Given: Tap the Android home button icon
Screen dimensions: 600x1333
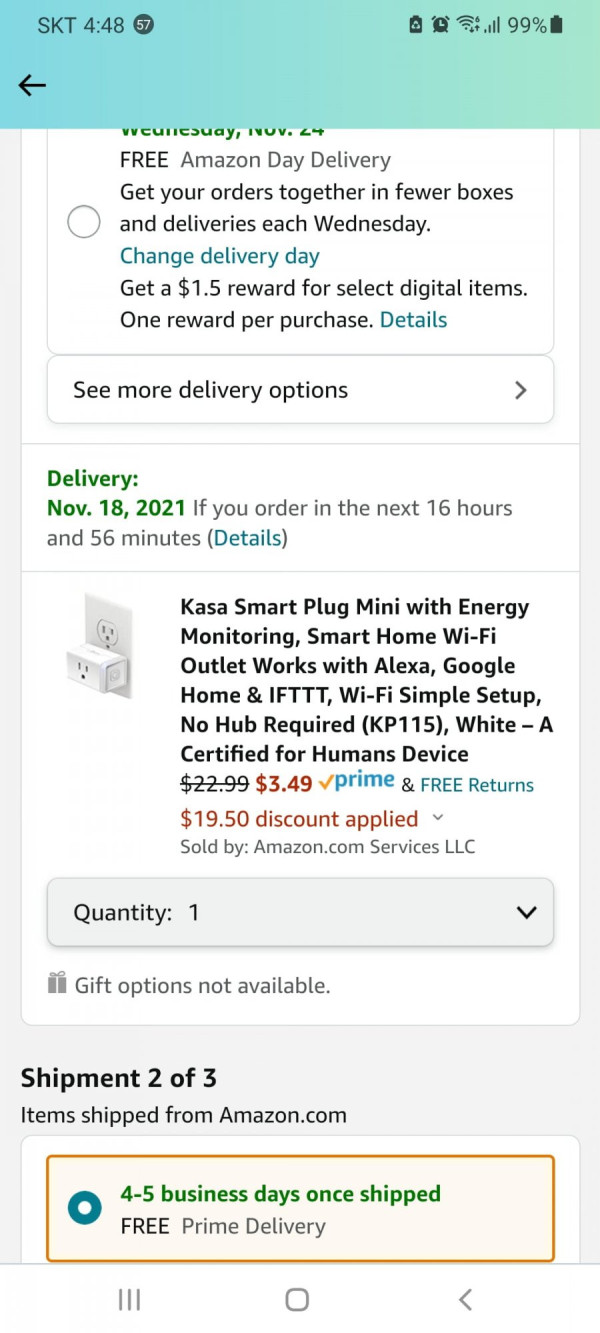Looking at the screenshot, I should [297, 1299].
